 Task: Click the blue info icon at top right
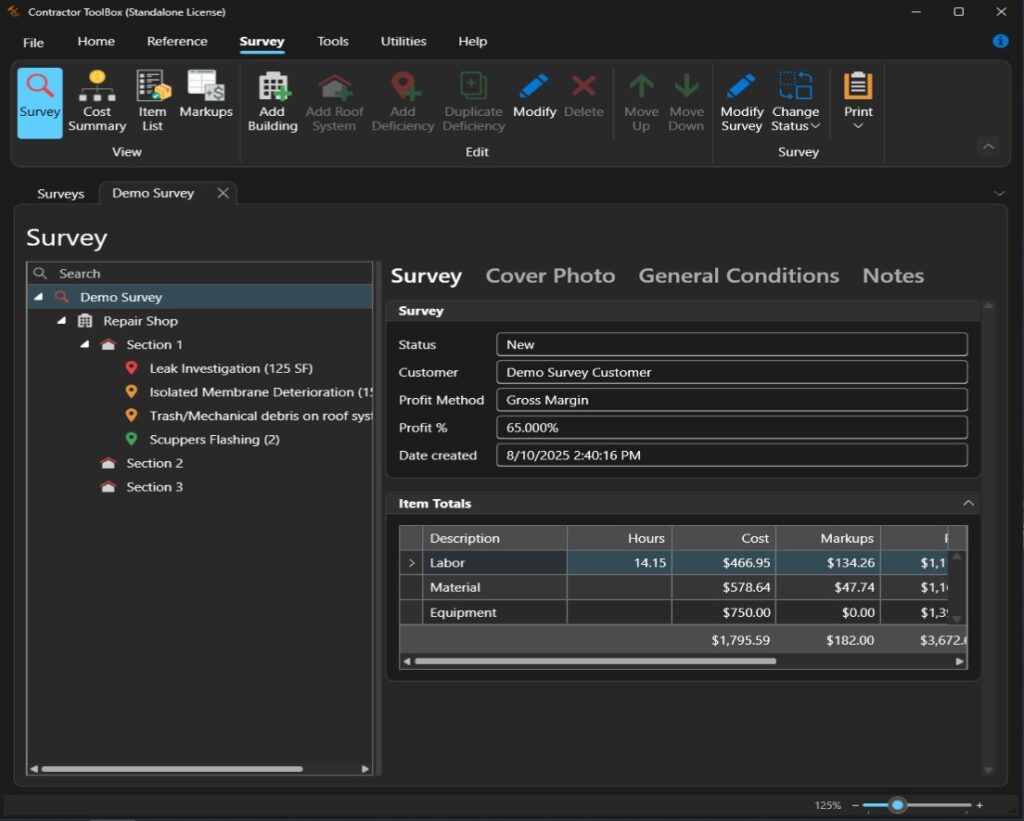point(1000,41)
